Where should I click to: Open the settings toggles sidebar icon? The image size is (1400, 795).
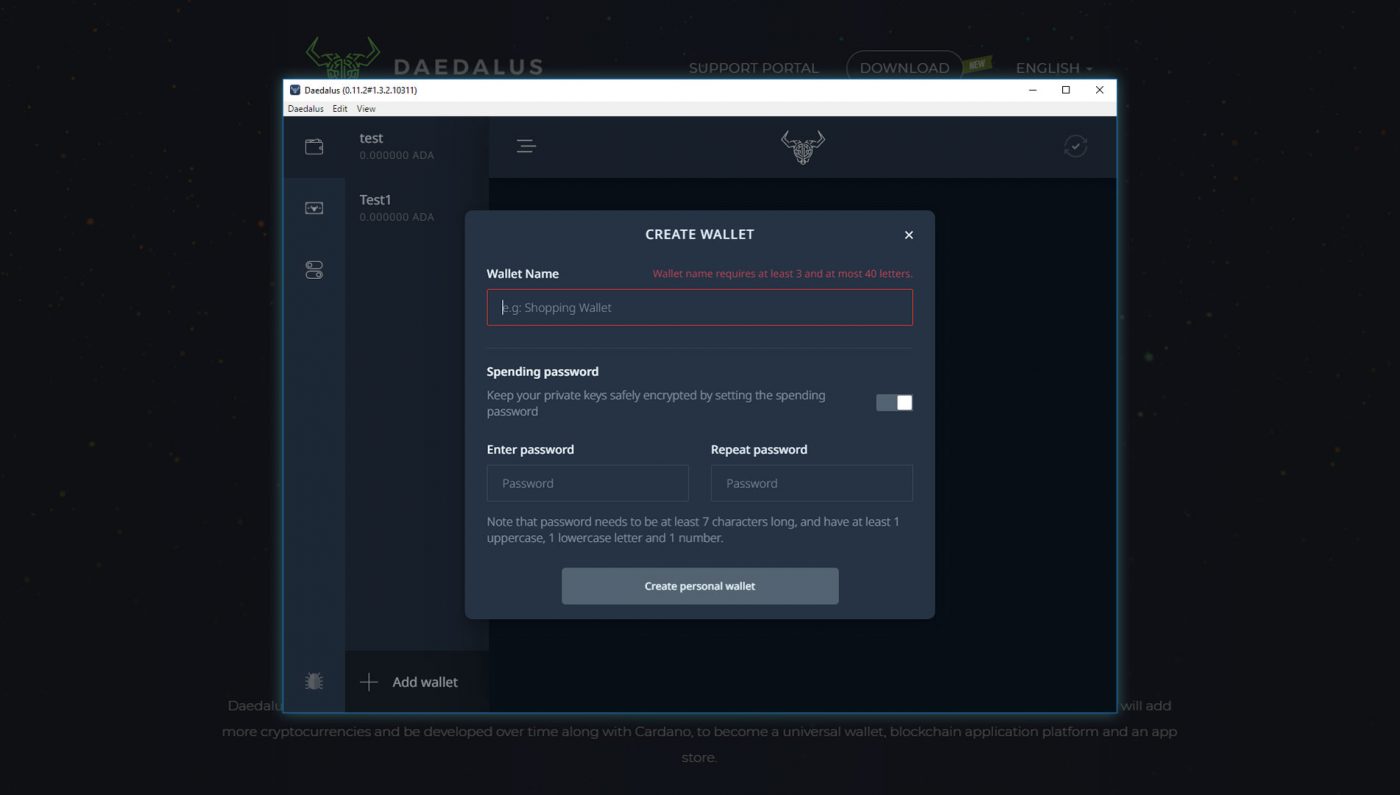click(314, 270)
